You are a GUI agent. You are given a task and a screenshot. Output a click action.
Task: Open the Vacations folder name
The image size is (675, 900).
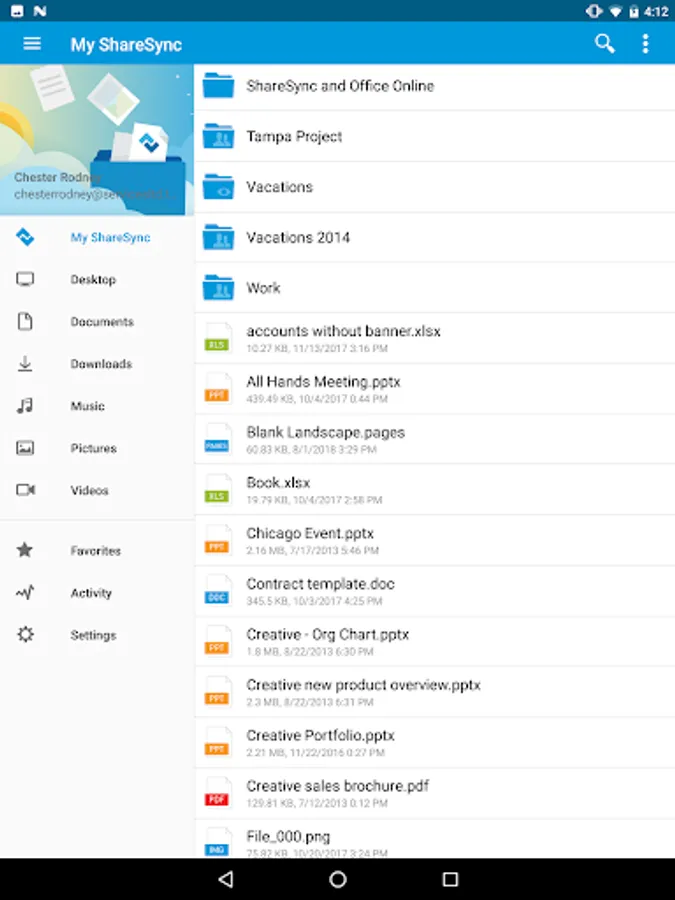(x=280, y=187)
